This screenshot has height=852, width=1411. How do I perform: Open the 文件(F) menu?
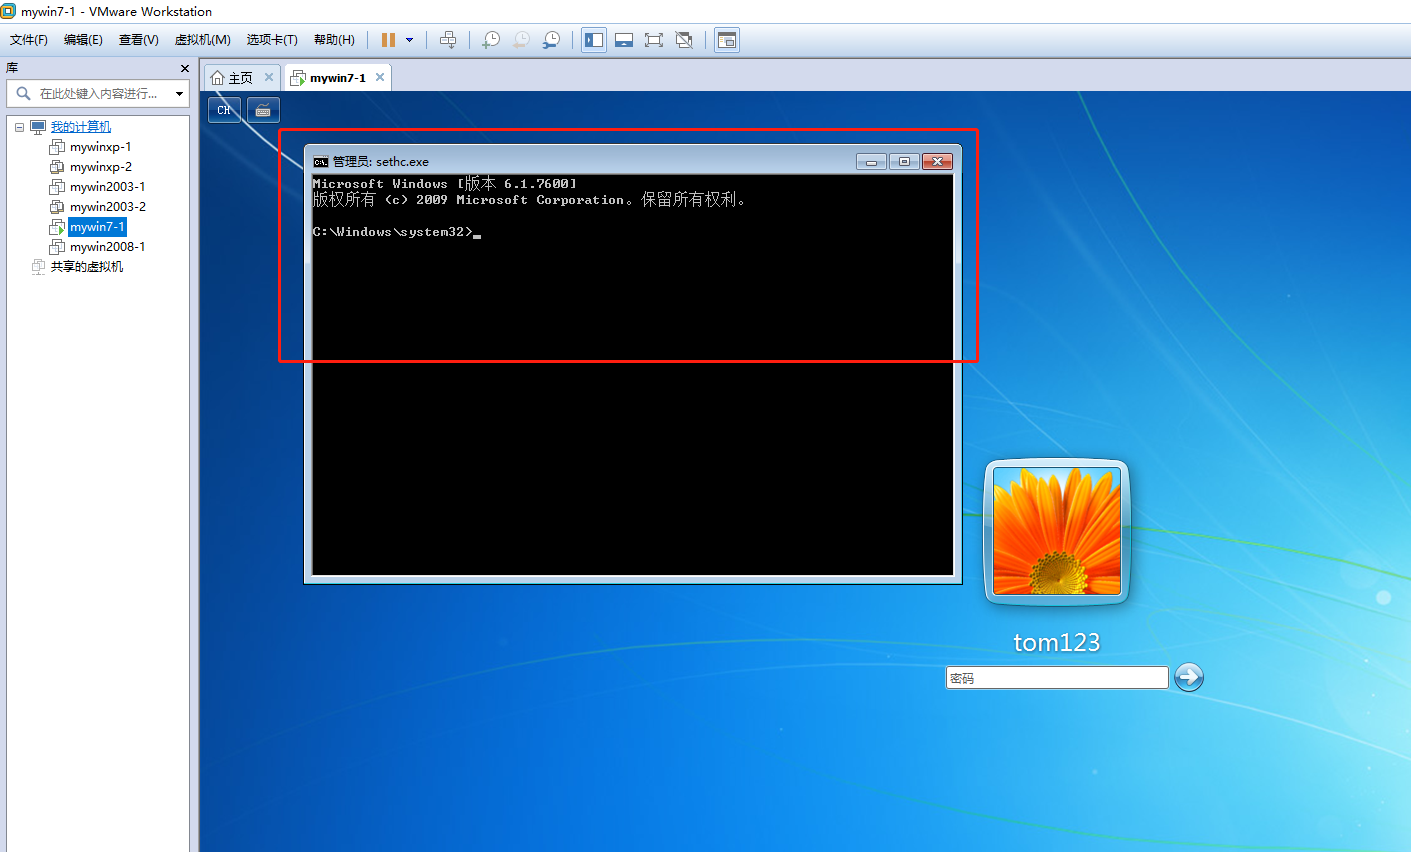tap(29, 40)
